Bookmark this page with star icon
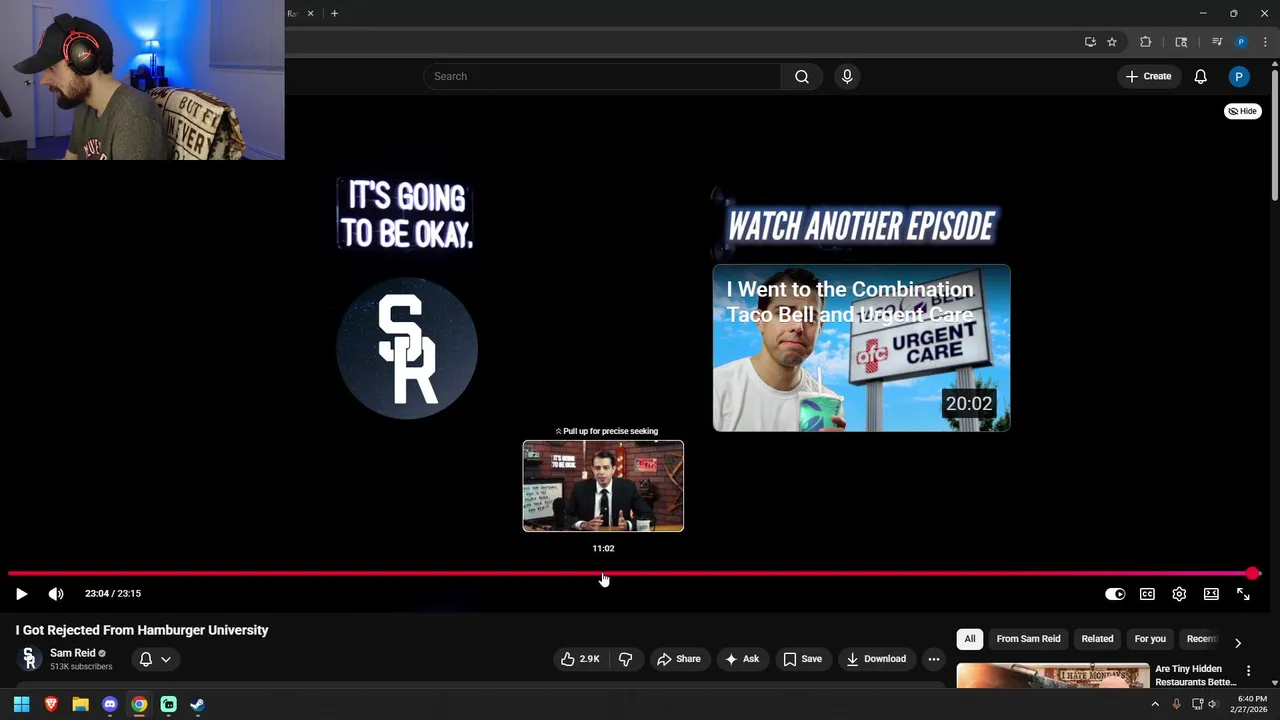Image resolution: width=1280 pixels, height=720 pixels. click(1111, 42)
